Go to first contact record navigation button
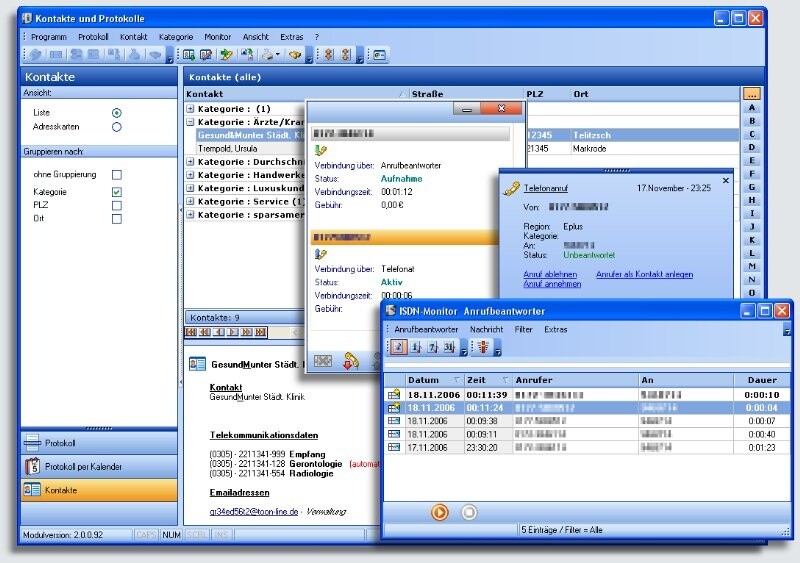This screenshot has height=563, width=800. tap(191, 332)
